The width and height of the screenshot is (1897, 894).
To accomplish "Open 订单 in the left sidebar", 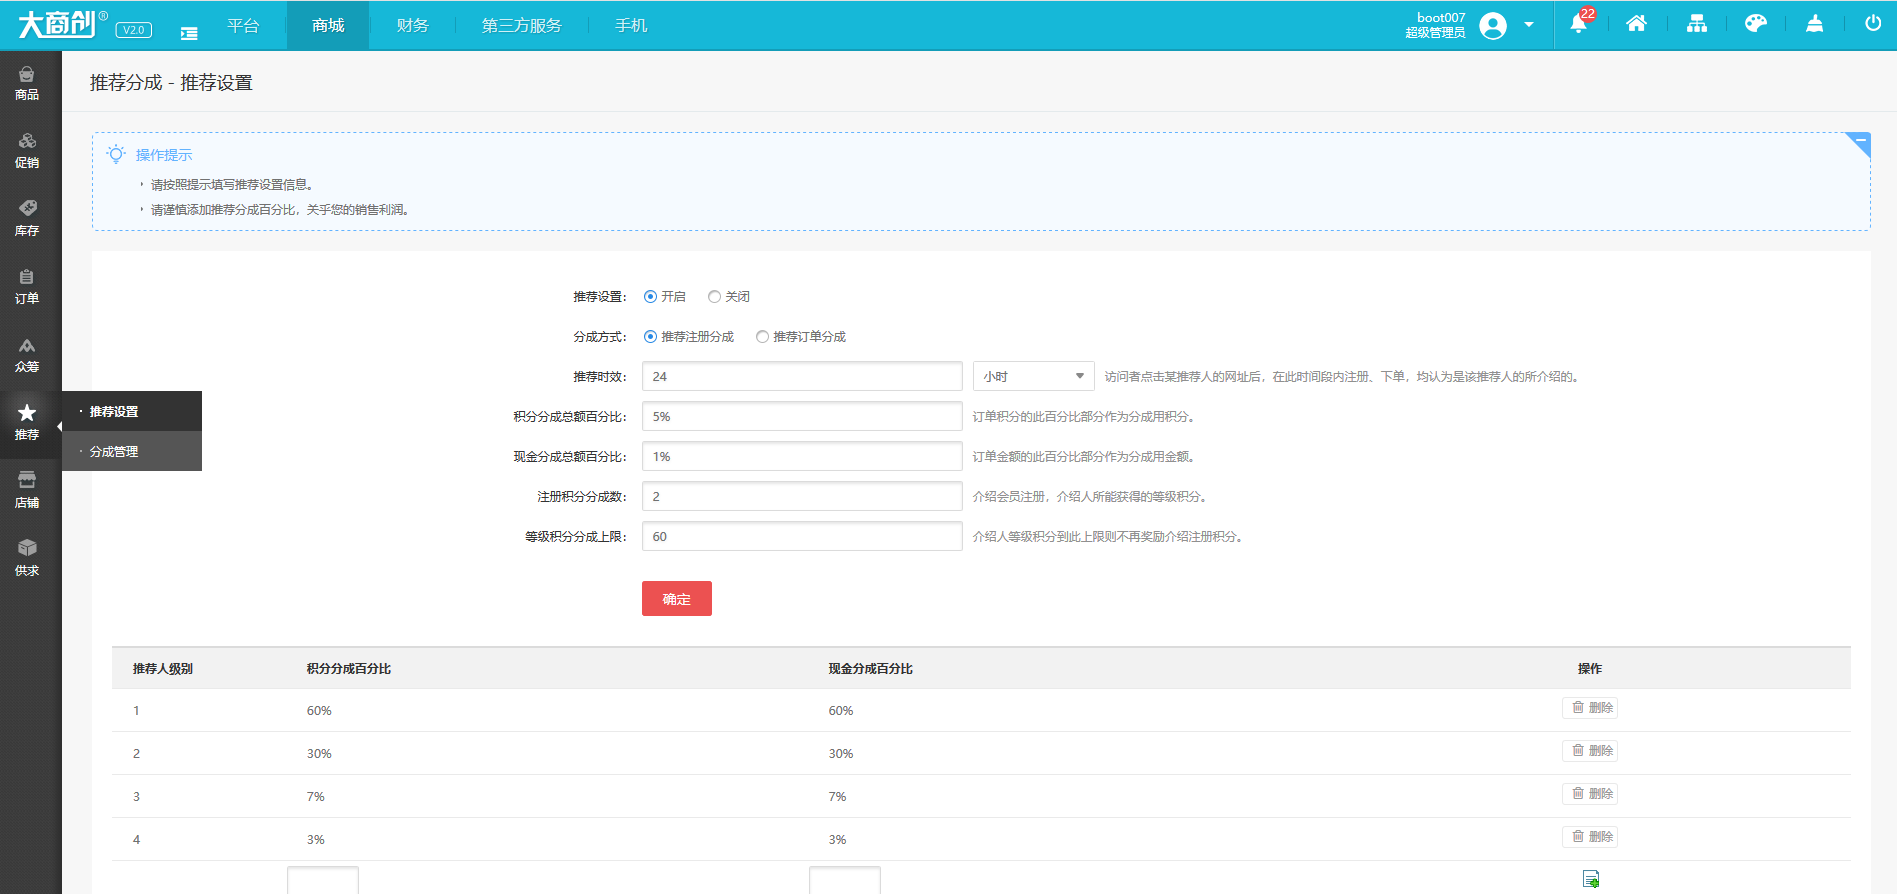I will tap(27, 287).
